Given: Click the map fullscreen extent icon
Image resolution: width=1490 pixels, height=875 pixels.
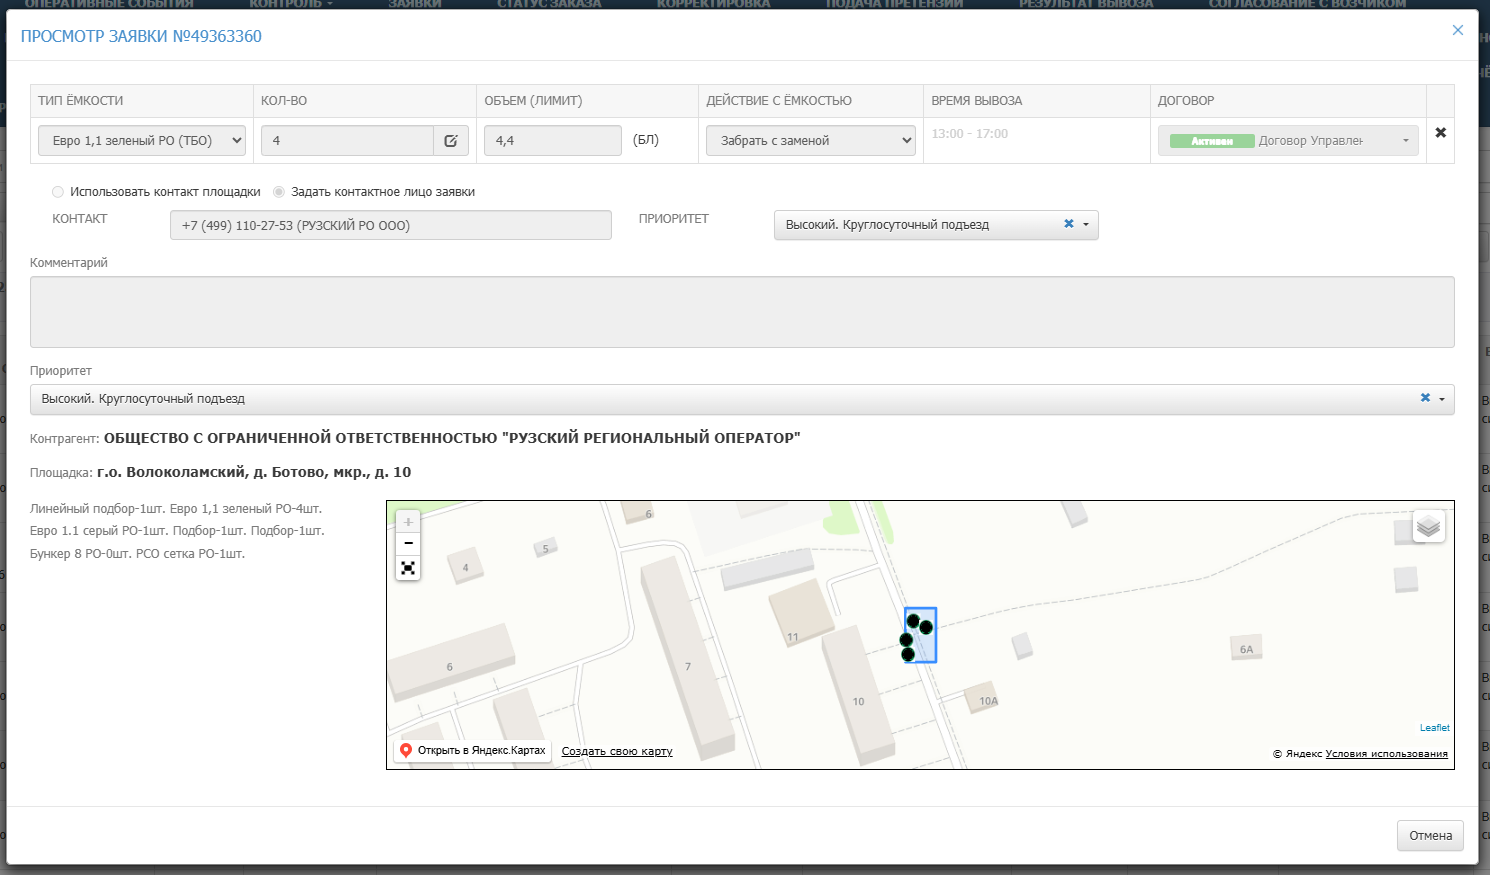Looking at the screenshot, I should pyautogui.click(x=408, y=568).
